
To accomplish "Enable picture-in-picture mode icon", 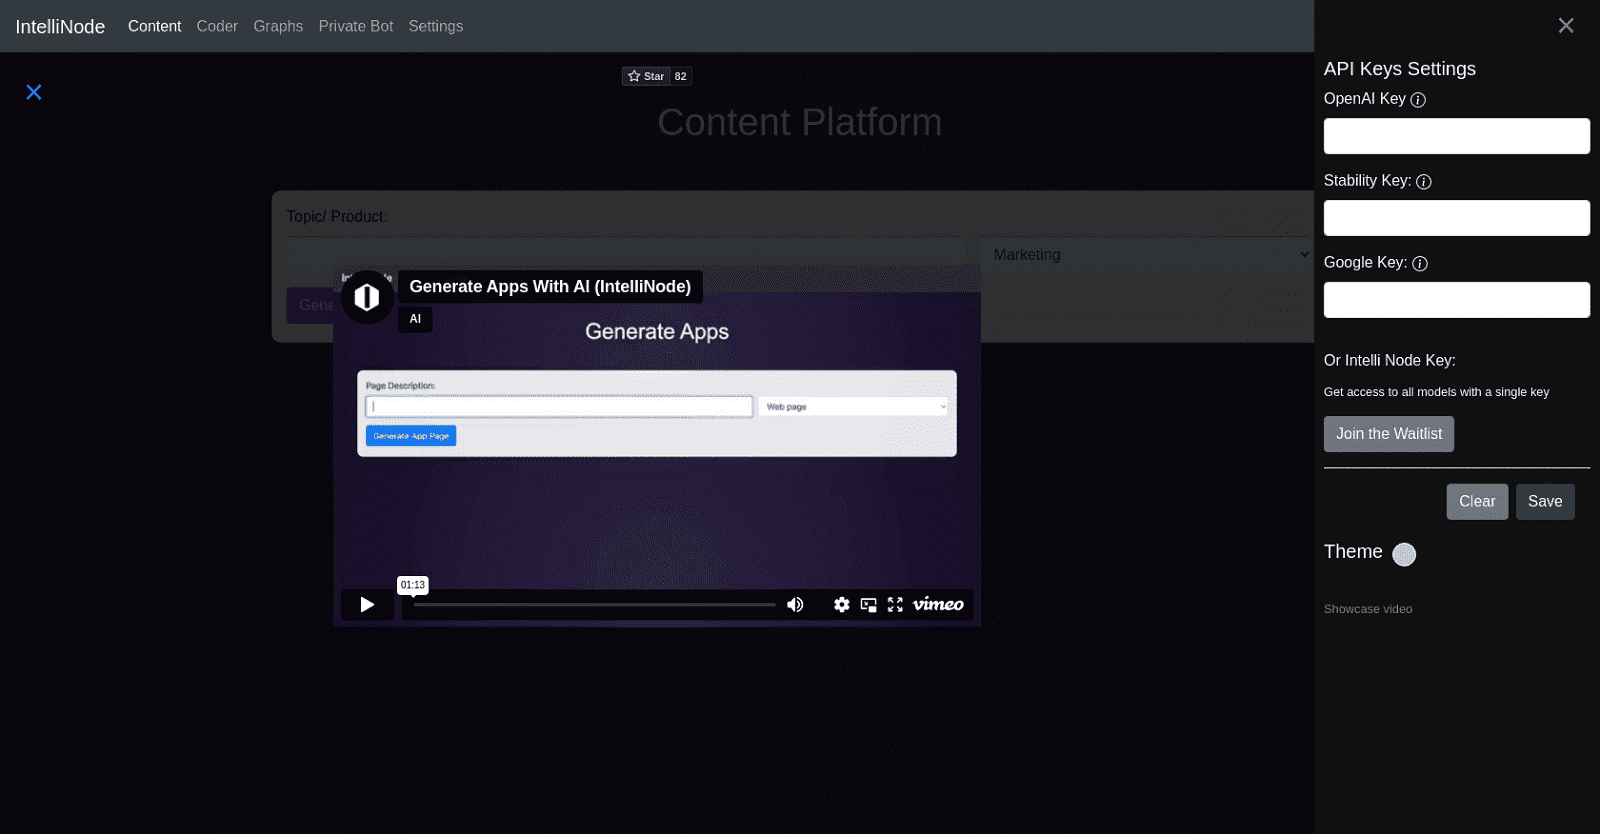I will [869, 605].
